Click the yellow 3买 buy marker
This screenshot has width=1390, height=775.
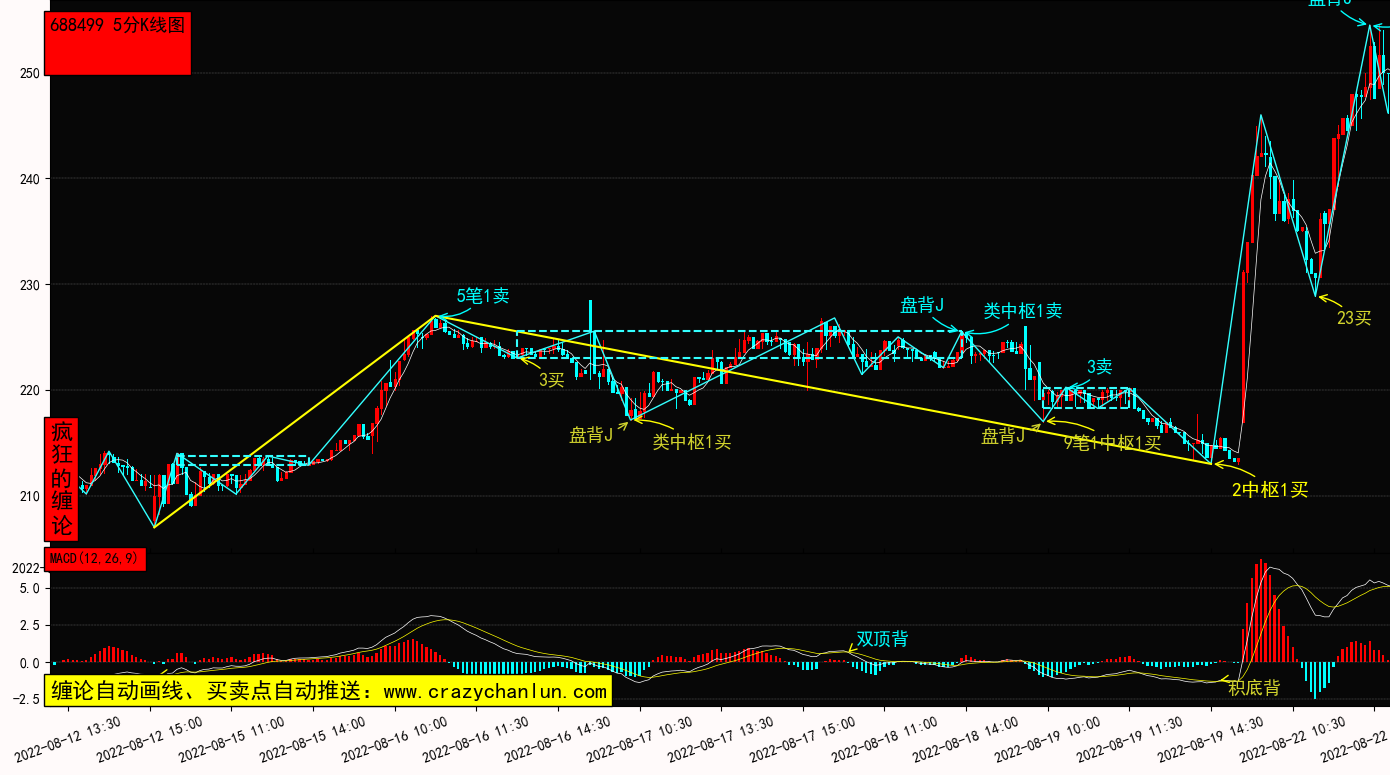pos(552,379)
